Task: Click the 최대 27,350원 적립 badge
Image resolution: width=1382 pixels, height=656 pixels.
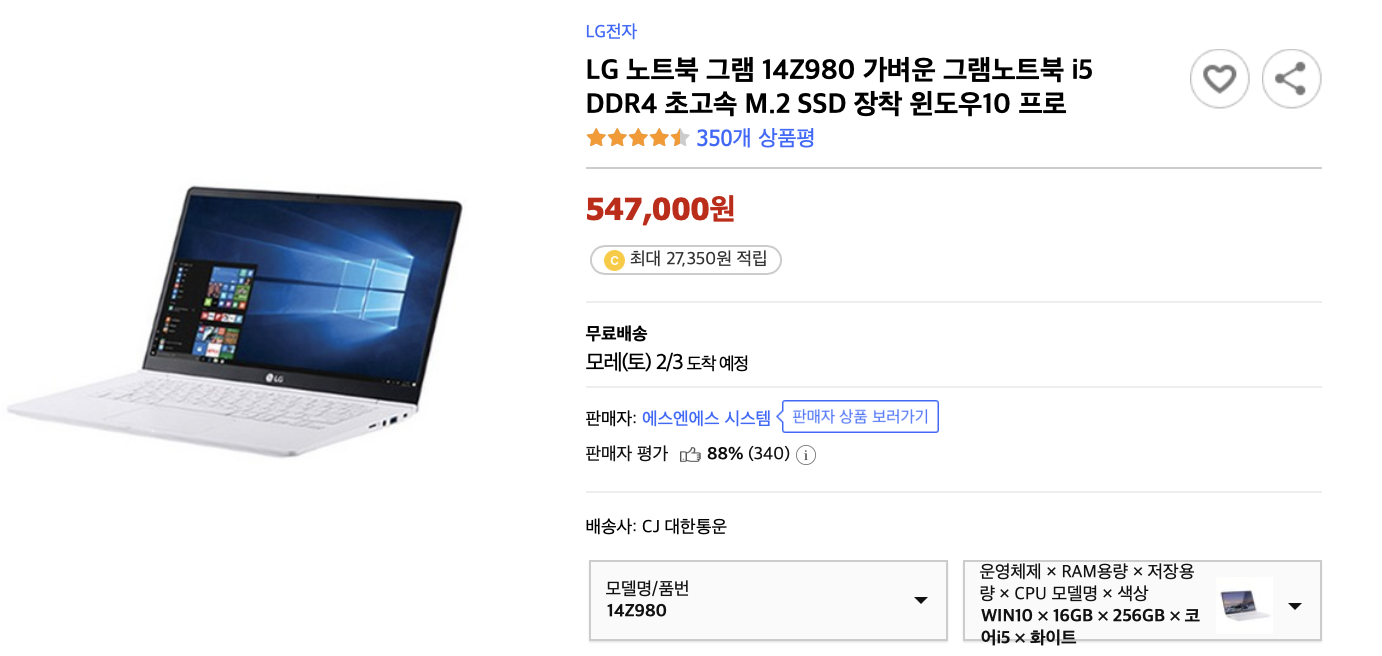Action: pos(685,260)
